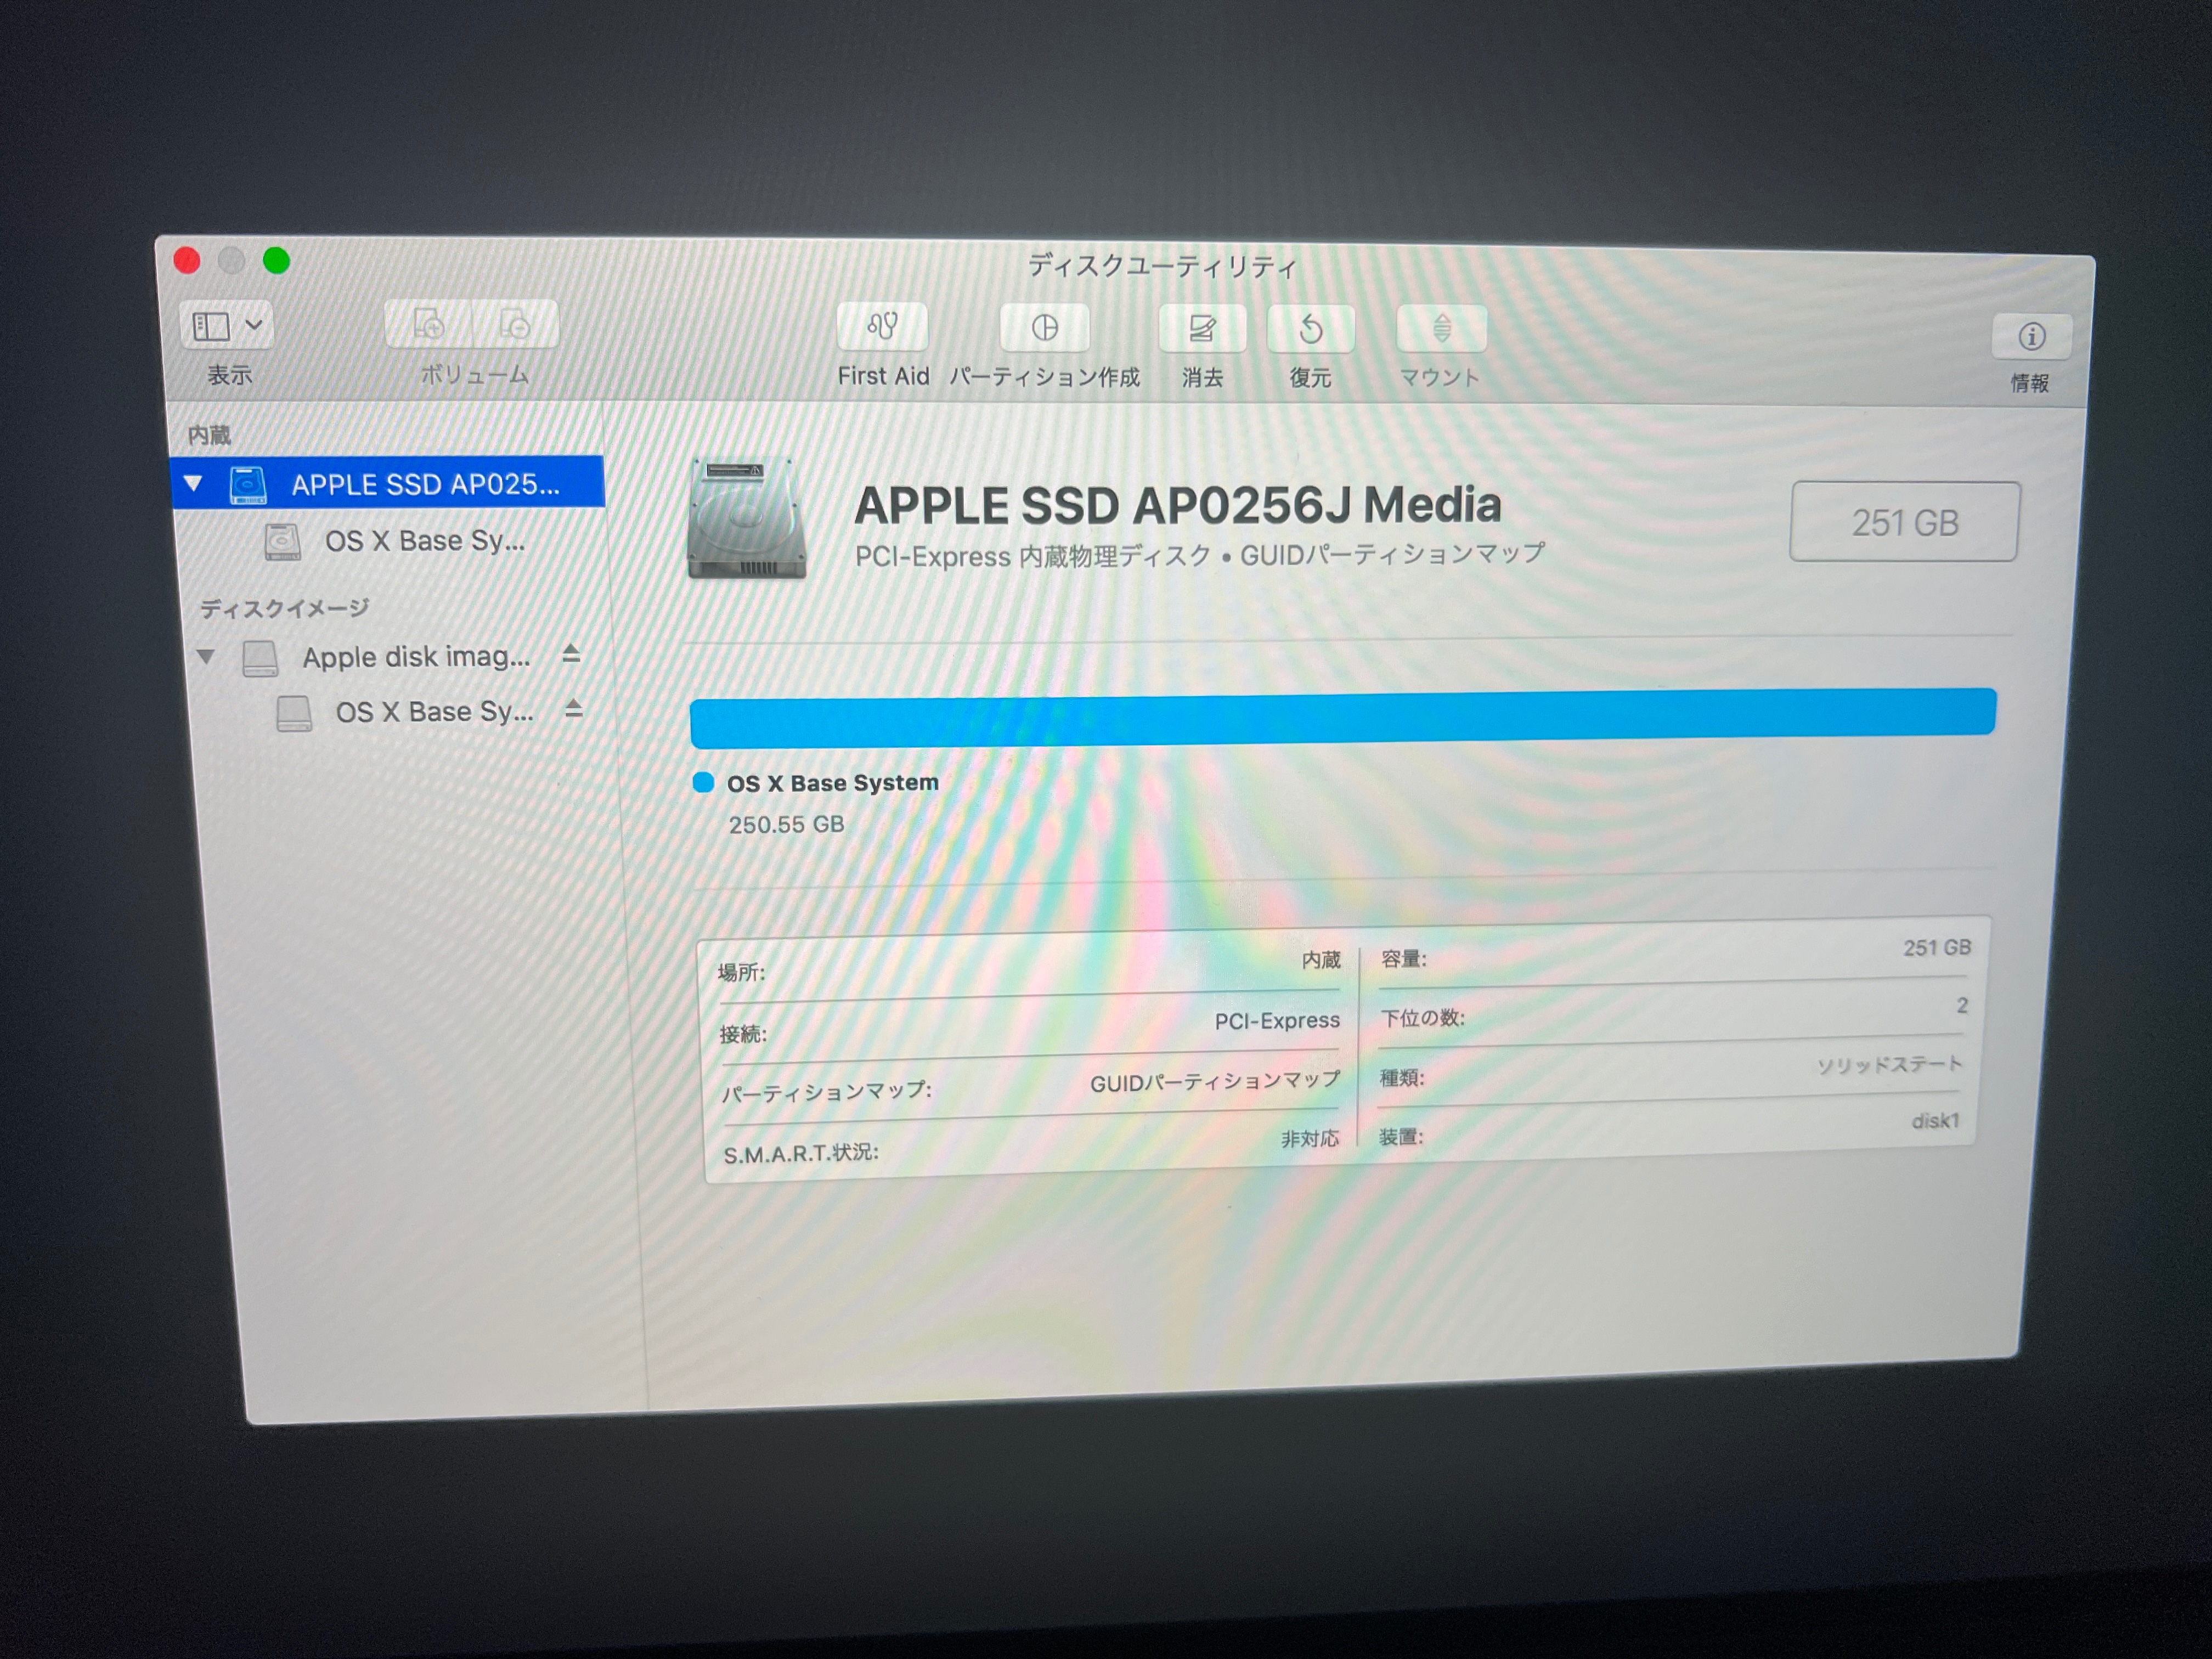This screenshot has width=2212, height=1659.
Task: Click the ディスクユーティリティ window title
Action: click(1163, 267)
